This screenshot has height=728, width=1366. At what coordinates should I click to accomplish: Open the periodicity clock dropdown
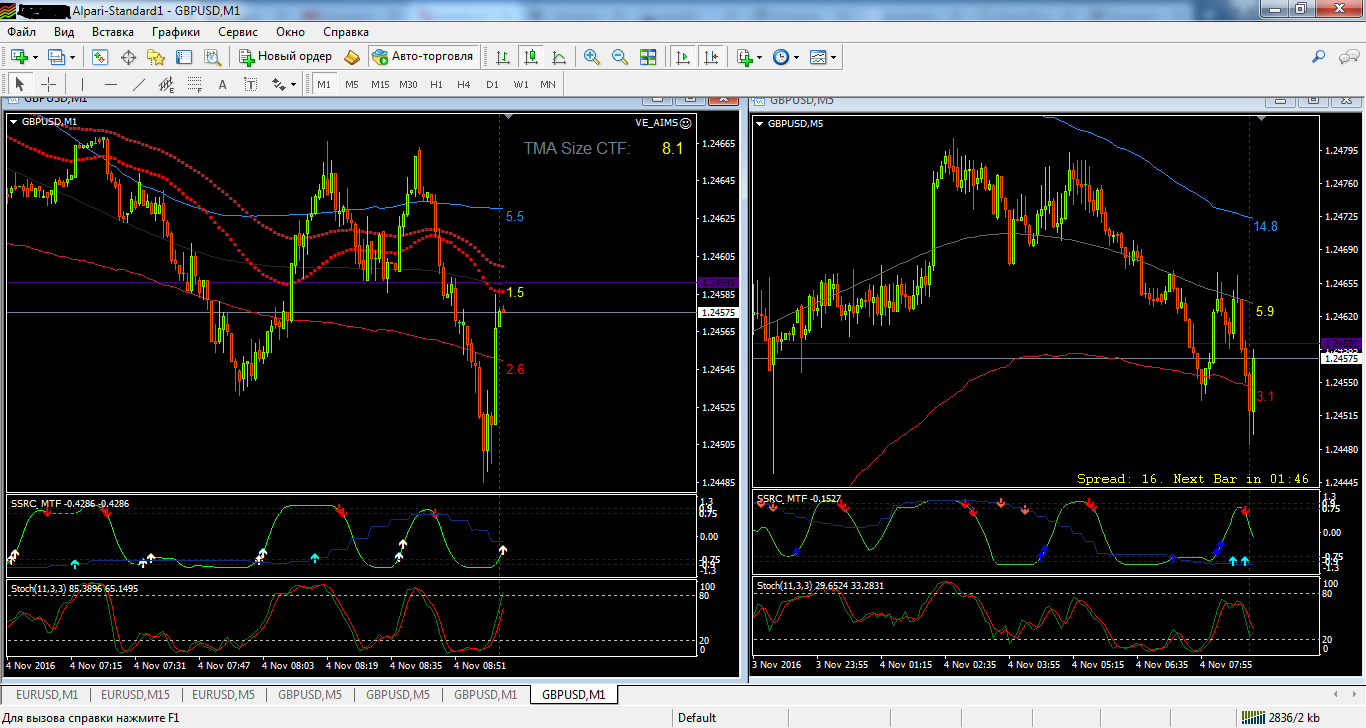click(796, 57)
